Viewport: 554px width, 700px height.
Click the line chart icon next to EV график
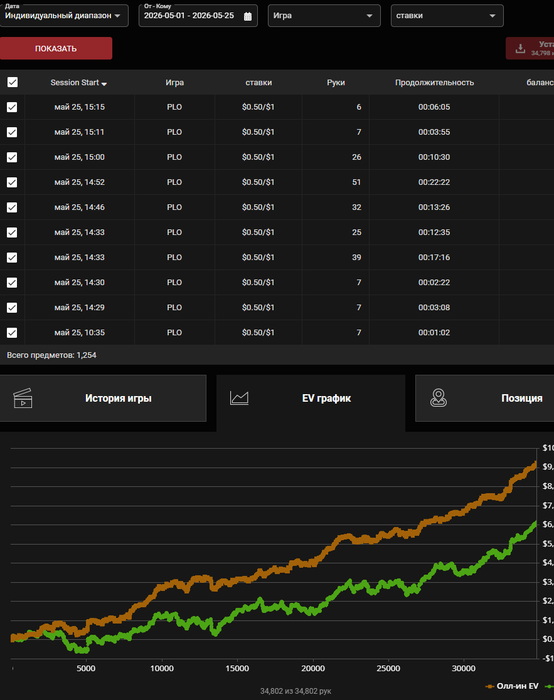239,398
